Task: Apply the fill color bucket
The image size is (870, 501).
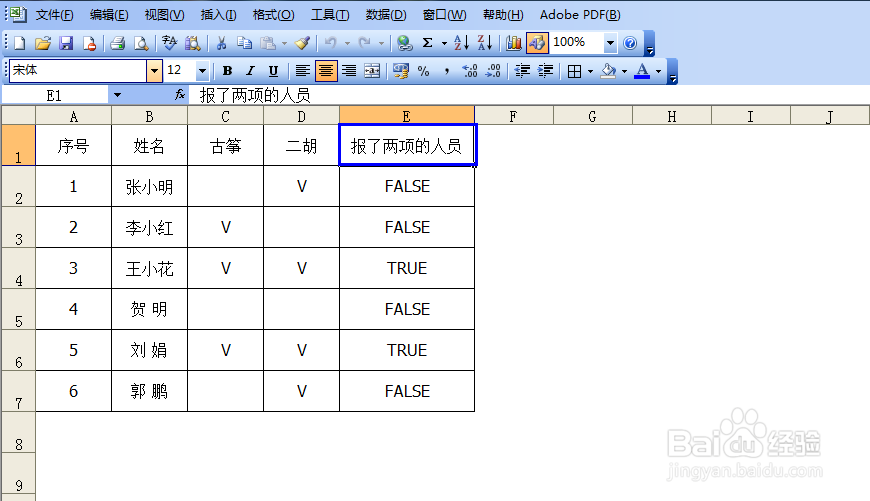Action: pos(609,71)
